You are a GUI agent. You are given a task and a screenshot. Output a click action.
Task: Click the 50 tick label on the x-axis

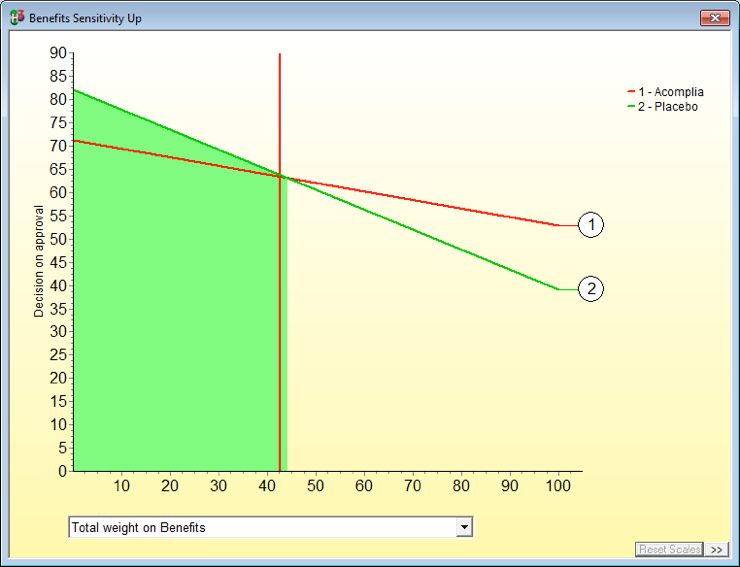316,486
